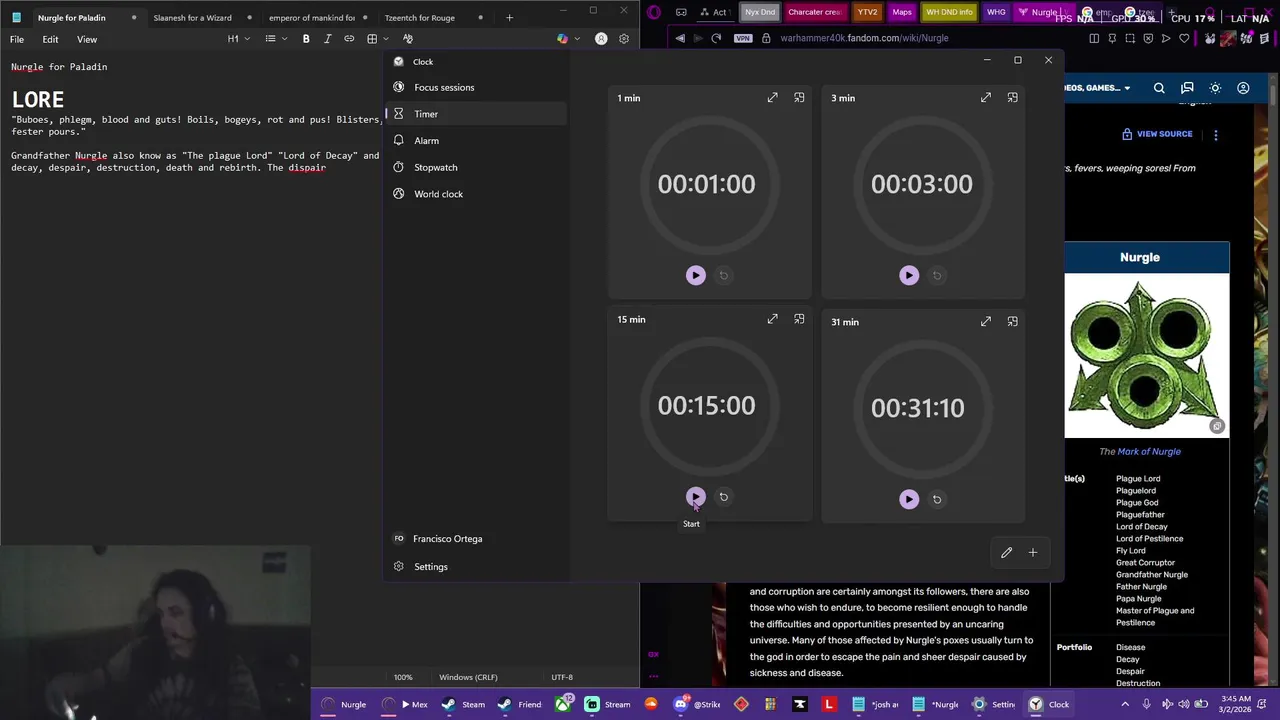Screen dimensions: 1280x720
Task: Toggle the wiki light/dark theme icon
Action: tap(1215, 88)
